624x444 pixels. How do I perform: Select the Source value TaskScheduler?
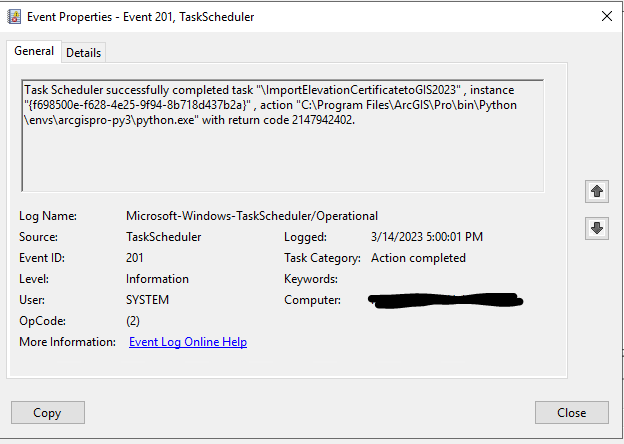click(163, 237)
